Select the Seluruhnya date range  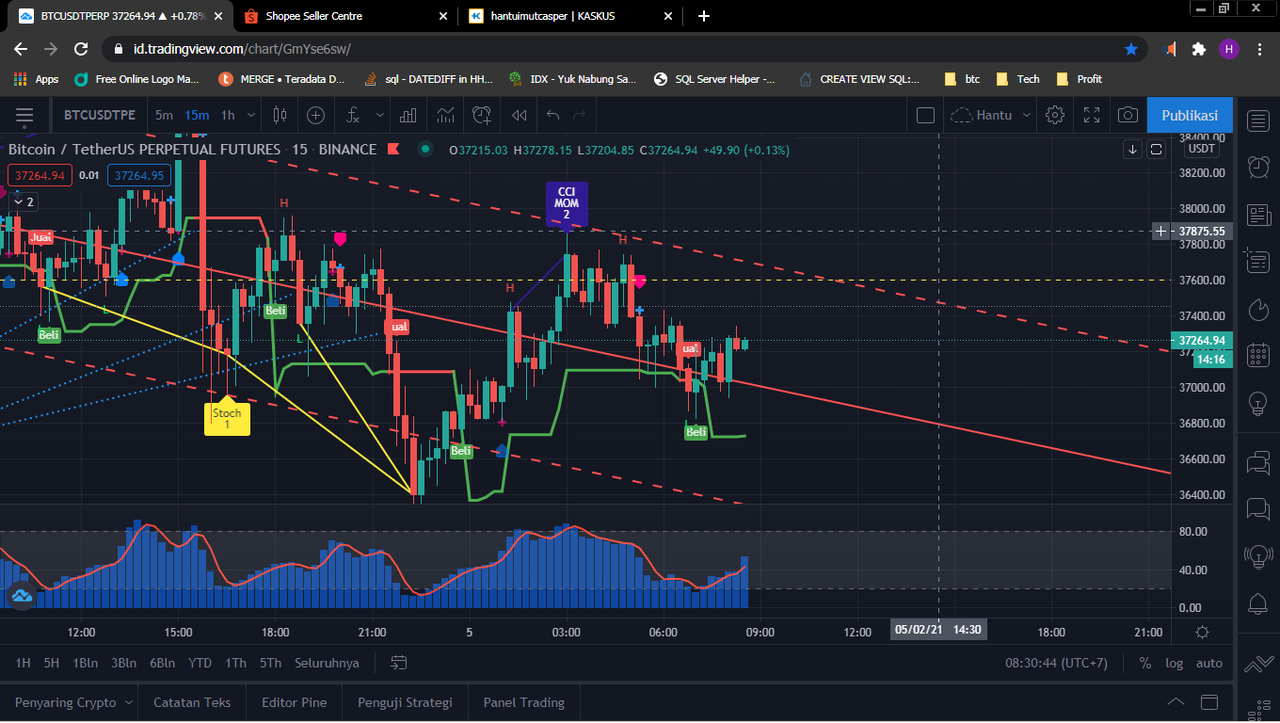coord(326,662)
